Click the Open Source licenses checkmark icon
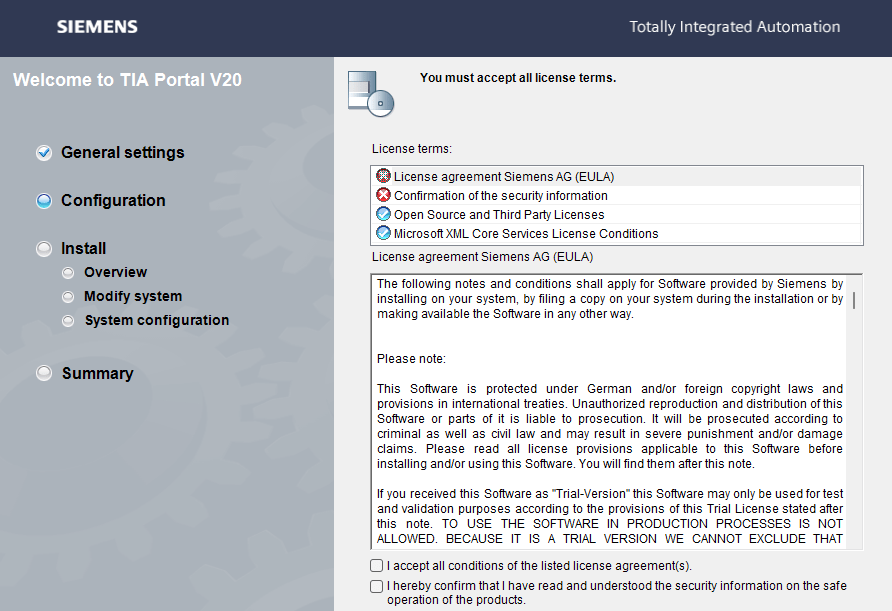This screenshot has width=892, height=611. click(x=383, y=214)
